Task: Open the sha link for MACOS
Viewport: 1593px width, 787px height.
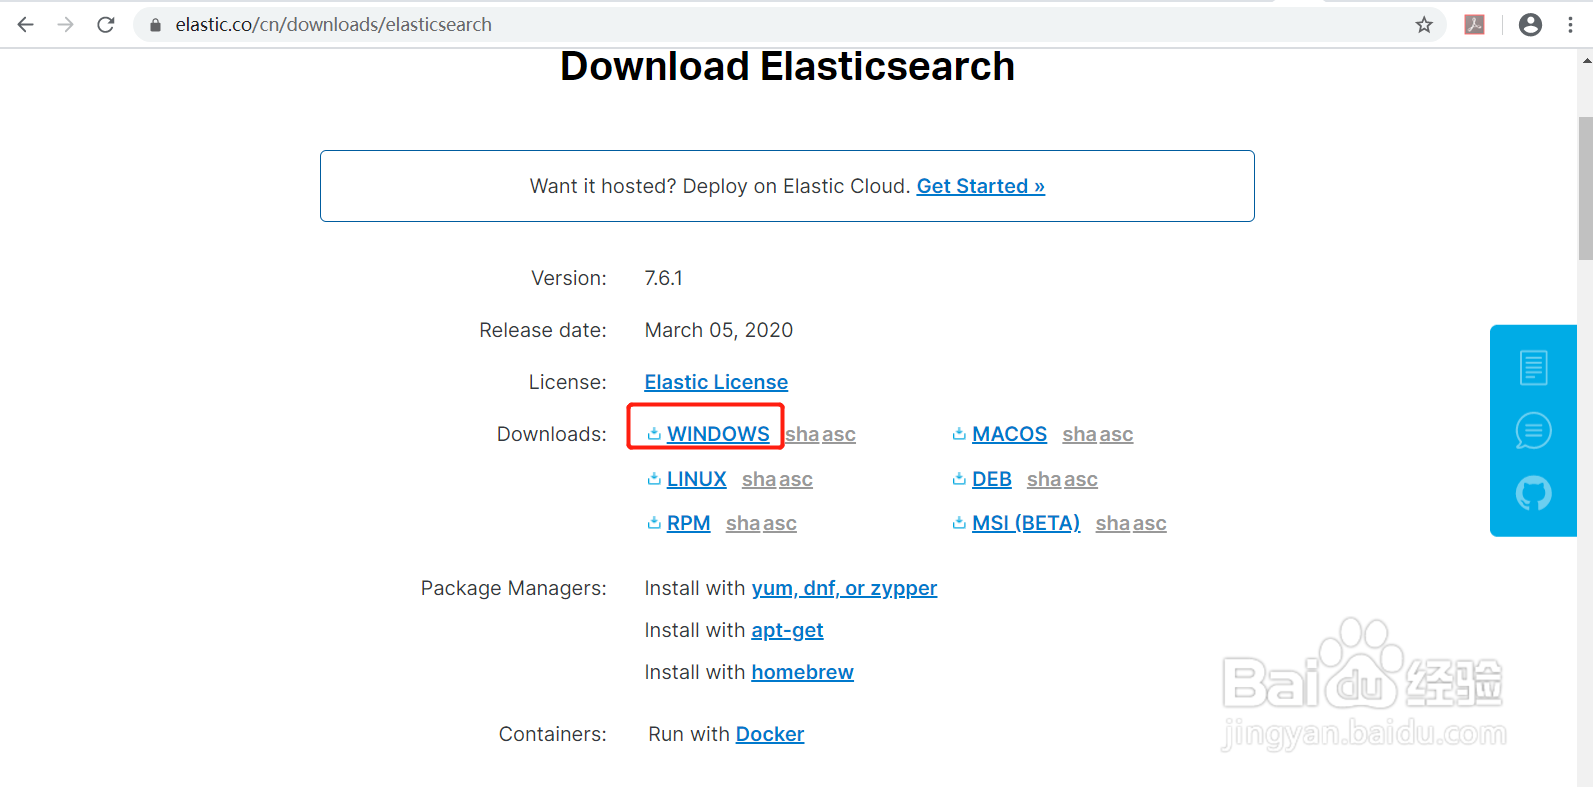Action: point(1079,434)
